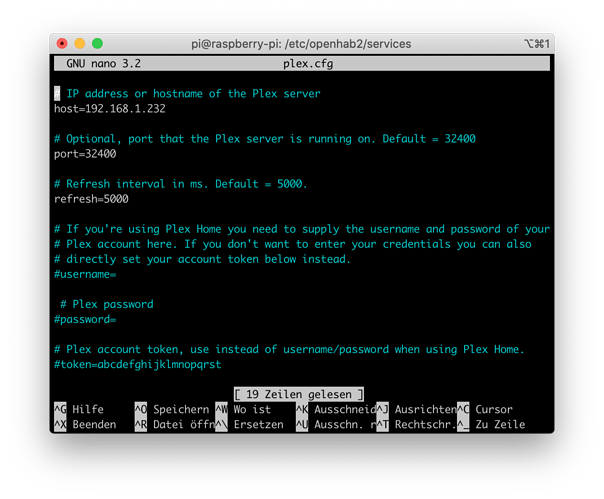Screen dimensions: 604x499
Task: Click the ^C Cursor shortcut
Action: click(x=485, y=409)
